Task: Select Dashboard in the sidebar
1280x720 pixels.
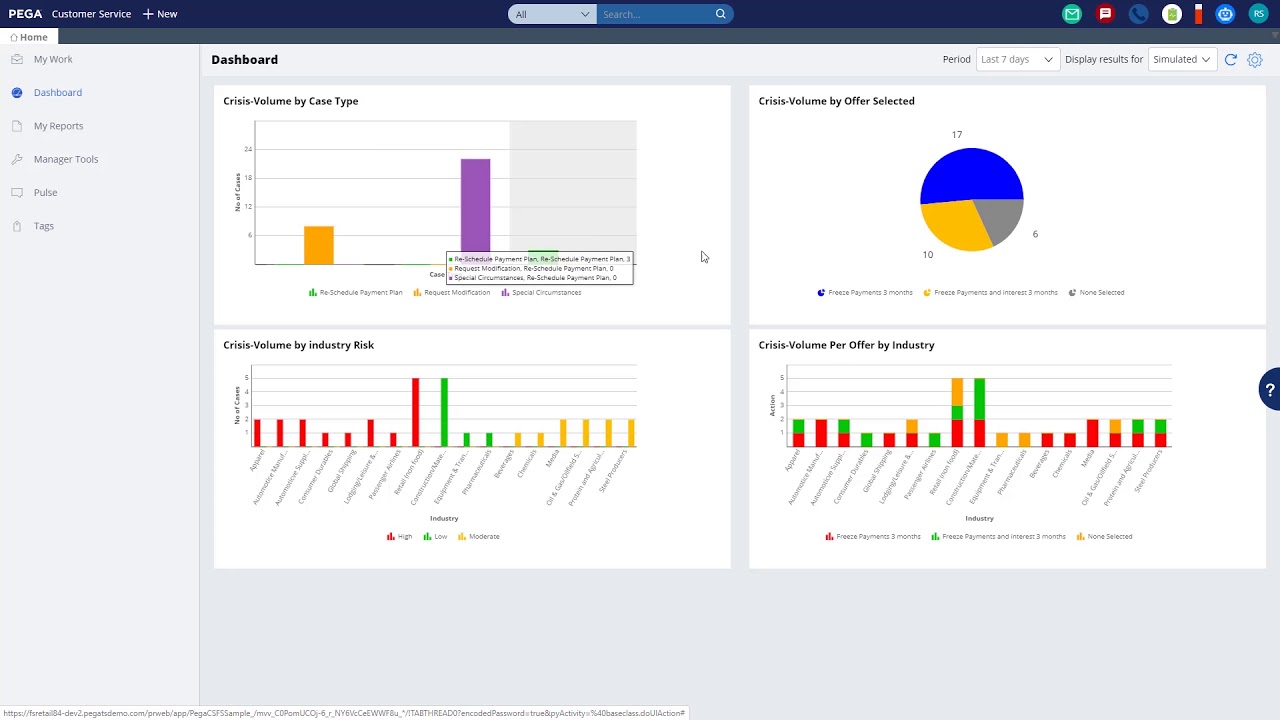Action: tap(58, 92)
